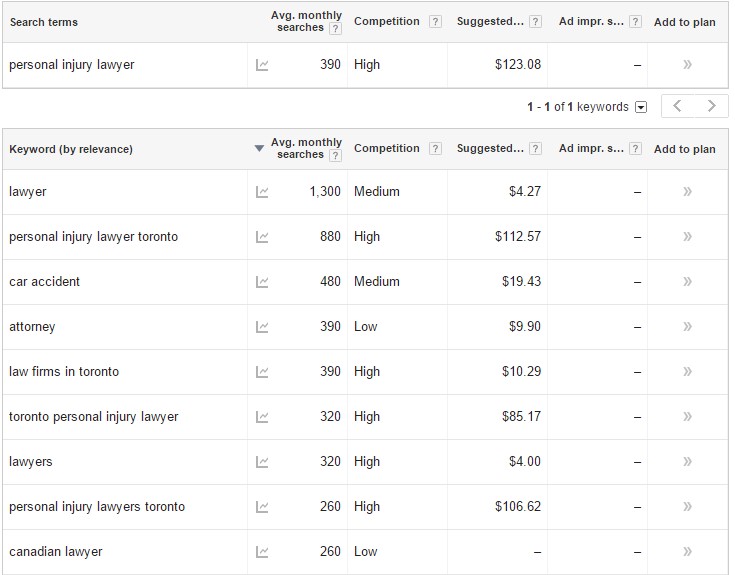The height and width of the screenshot is (575, 735).
Task: Click the 880 monthly searches value
Action: coord(330,236)
